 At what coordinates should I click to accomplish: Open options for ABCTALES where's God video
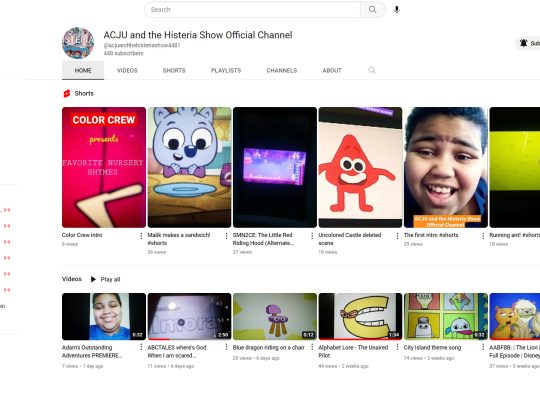226,347
